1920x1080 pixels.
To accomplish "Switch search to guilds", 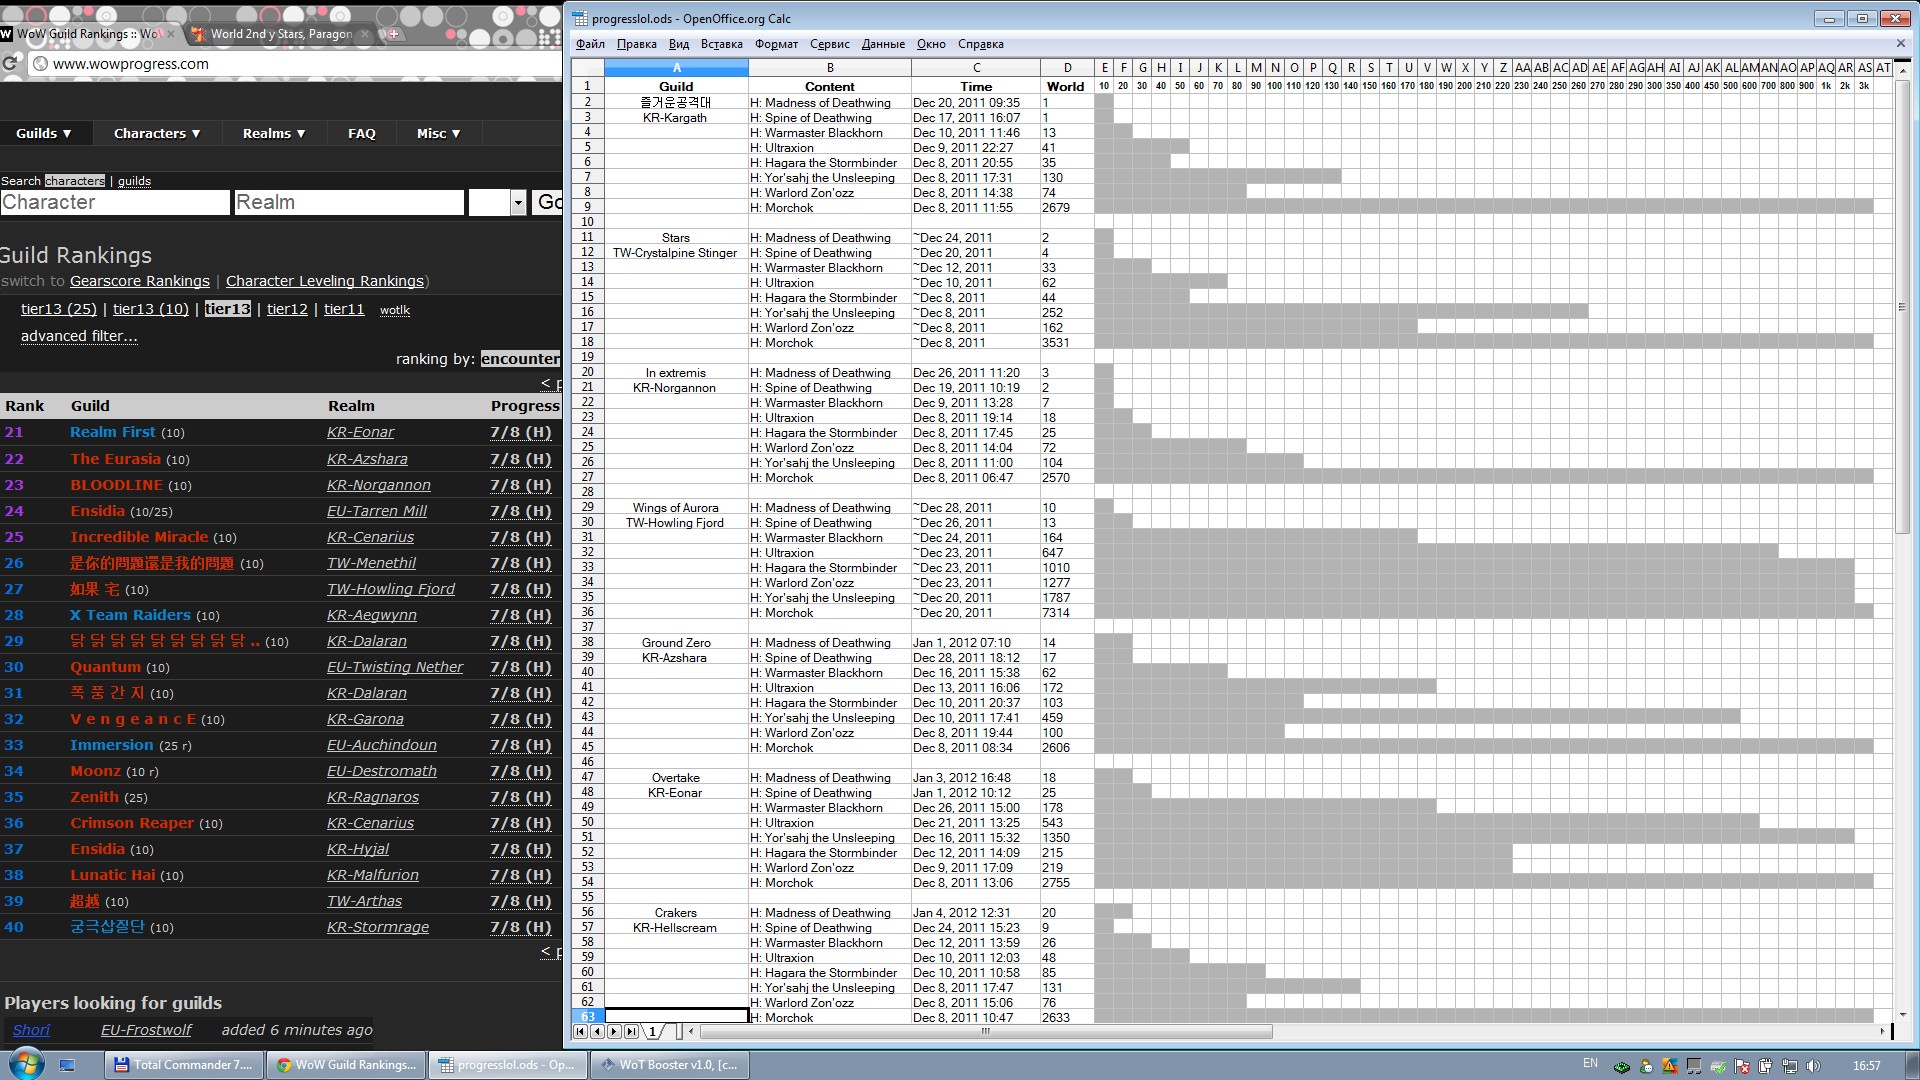I will [x=134, y=181].
